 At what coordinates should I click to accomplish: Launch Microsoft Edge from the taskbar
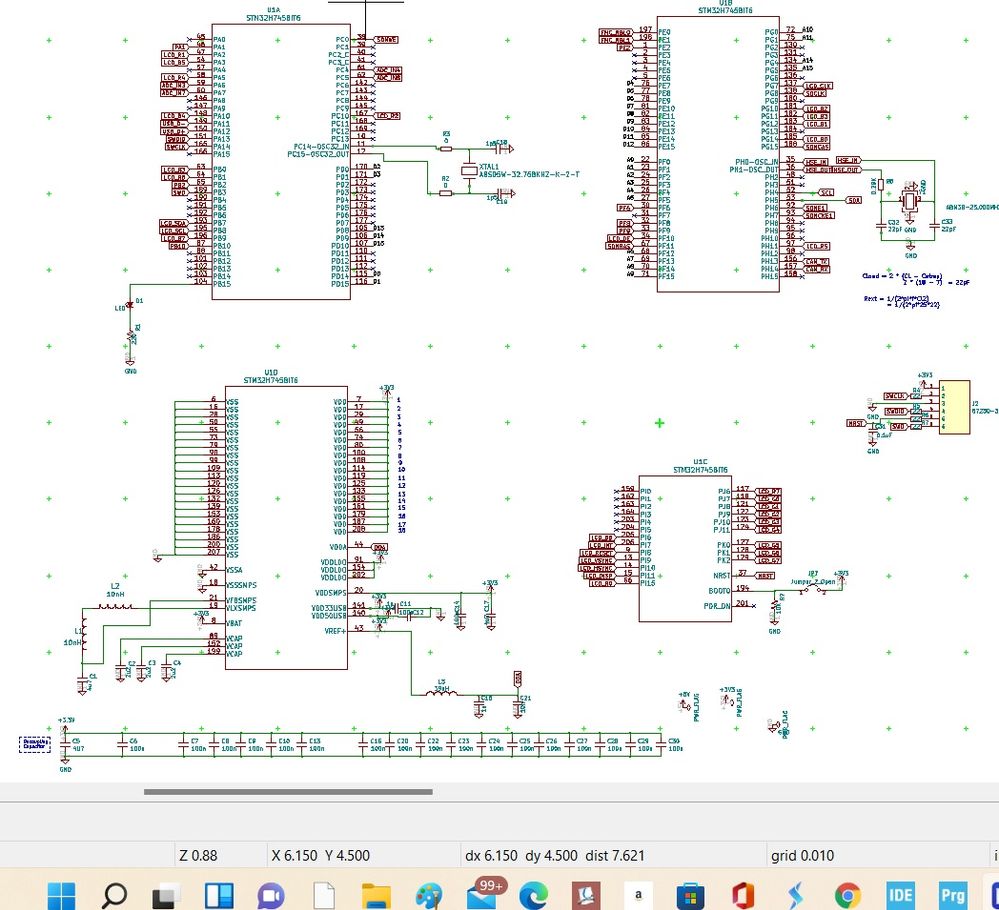533,896
